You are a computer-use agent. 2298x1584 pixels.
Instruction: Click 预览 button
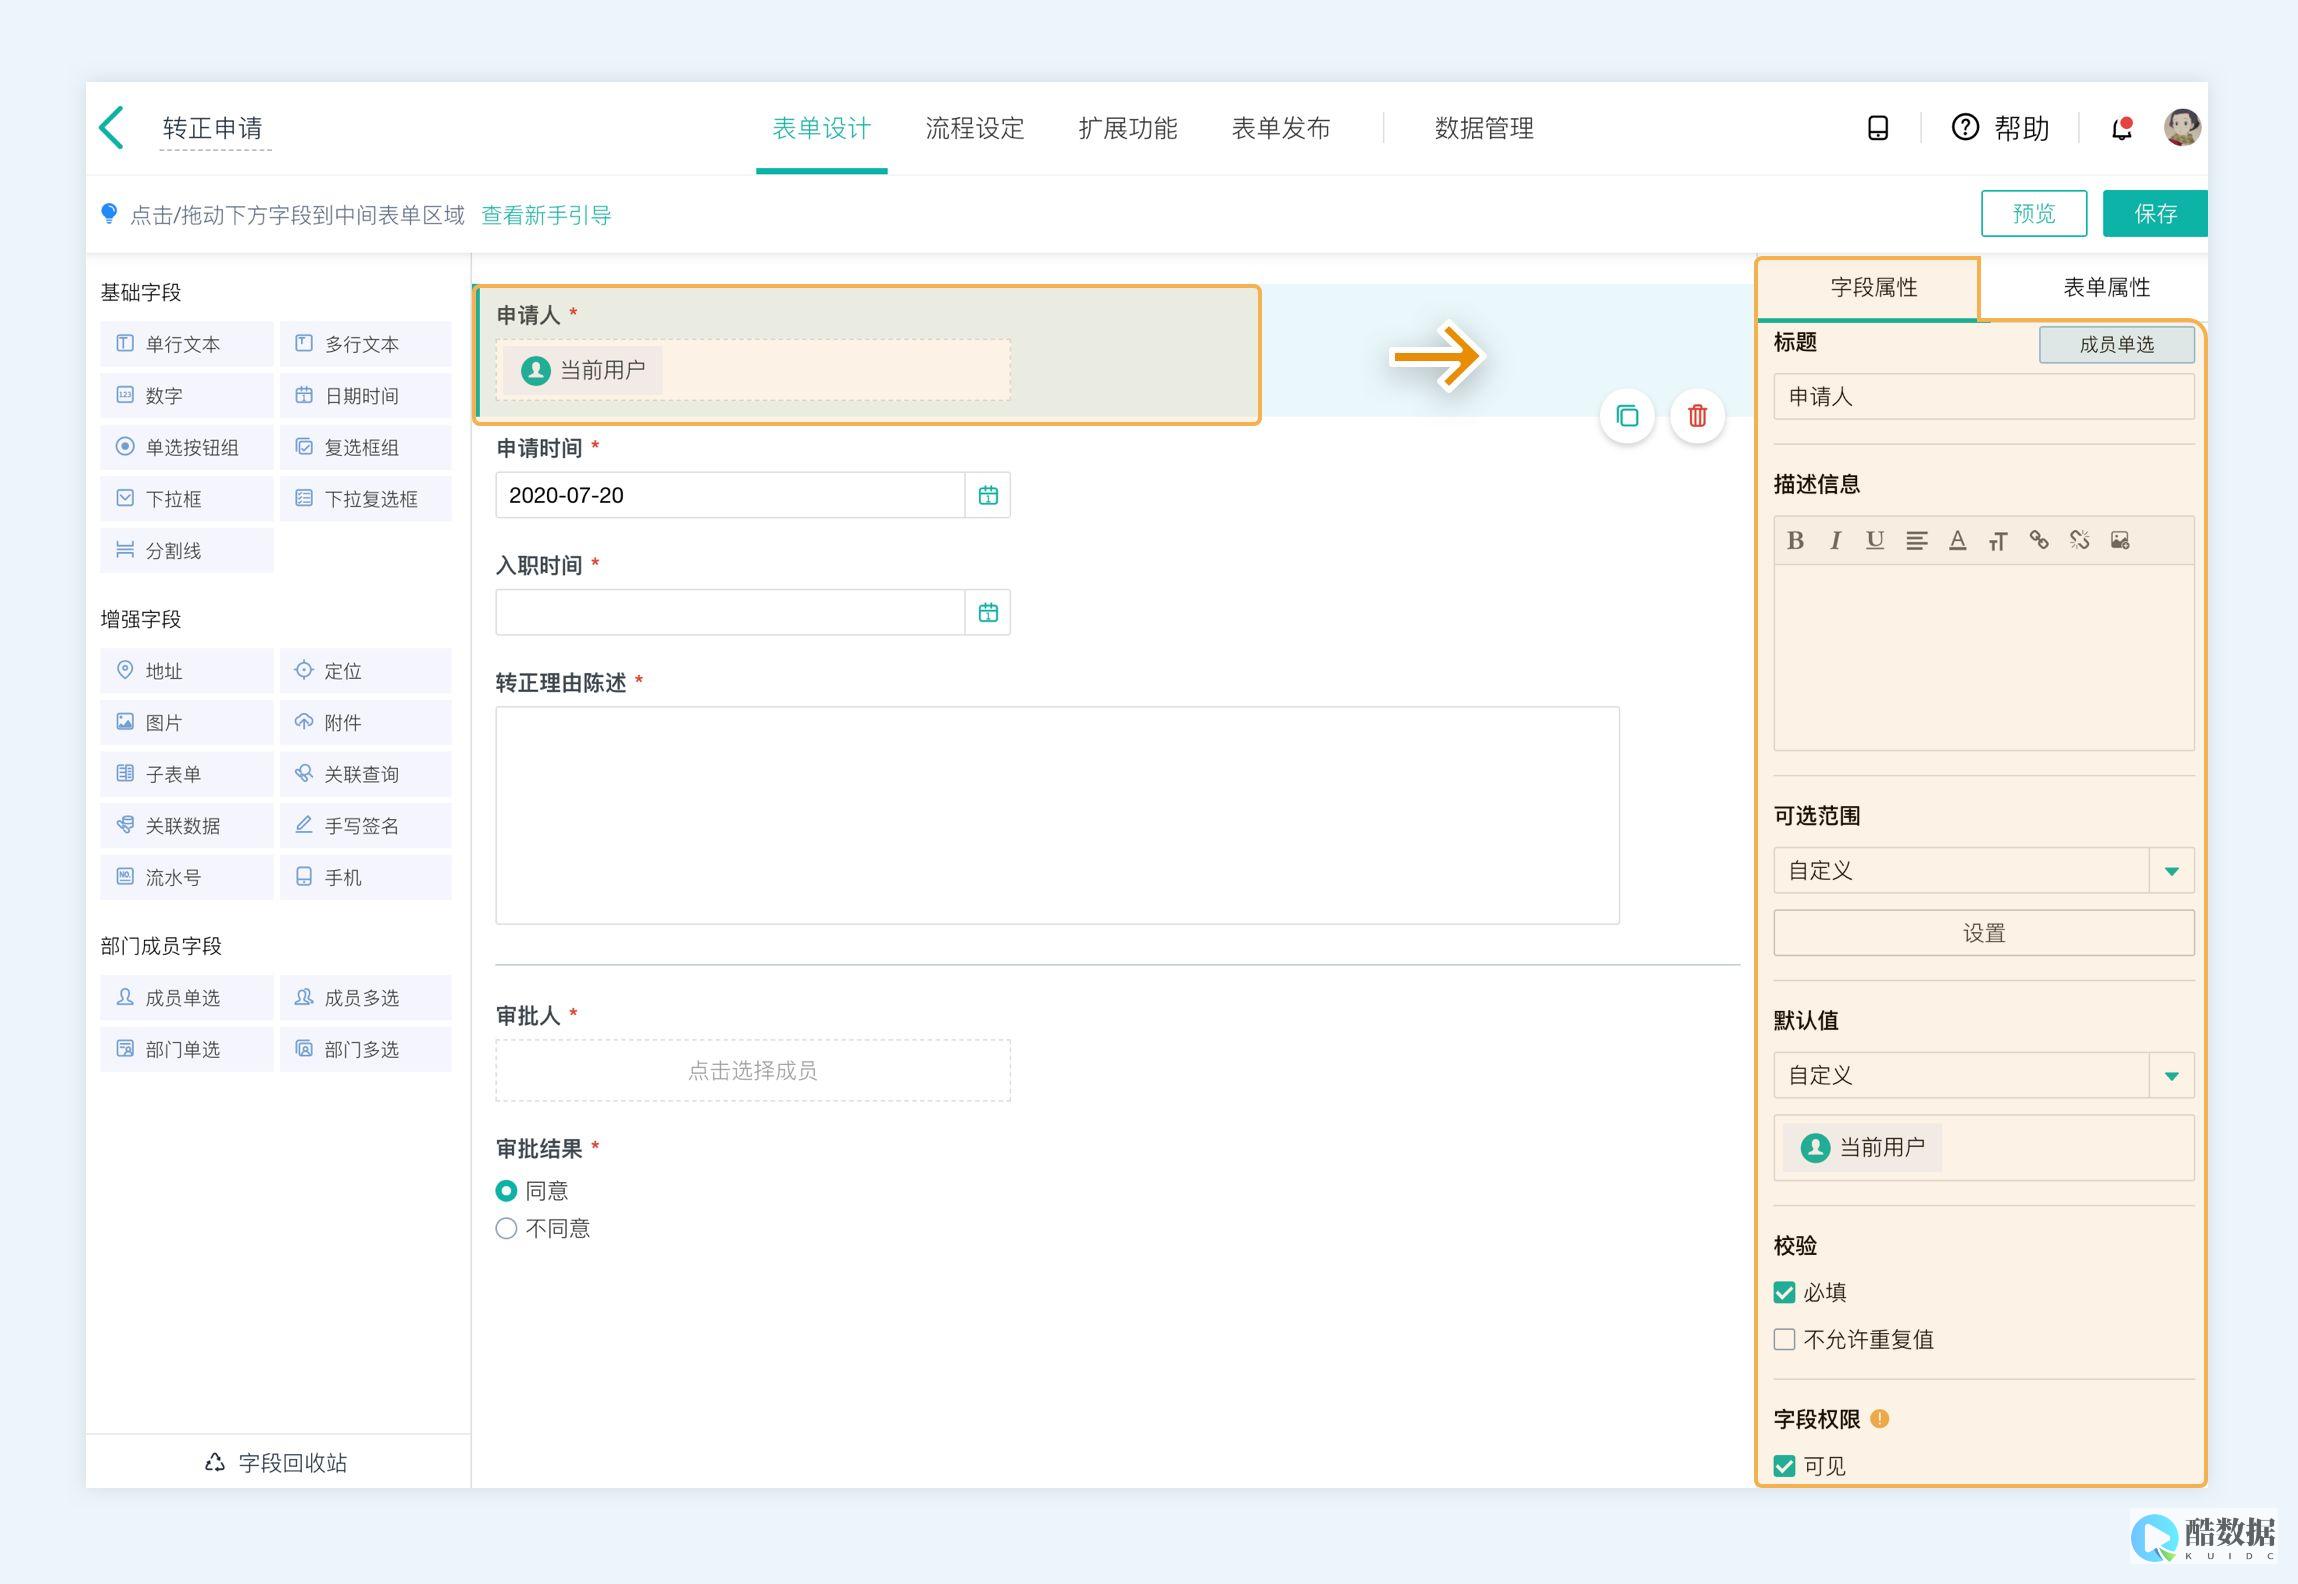(x=2033, y=213)
